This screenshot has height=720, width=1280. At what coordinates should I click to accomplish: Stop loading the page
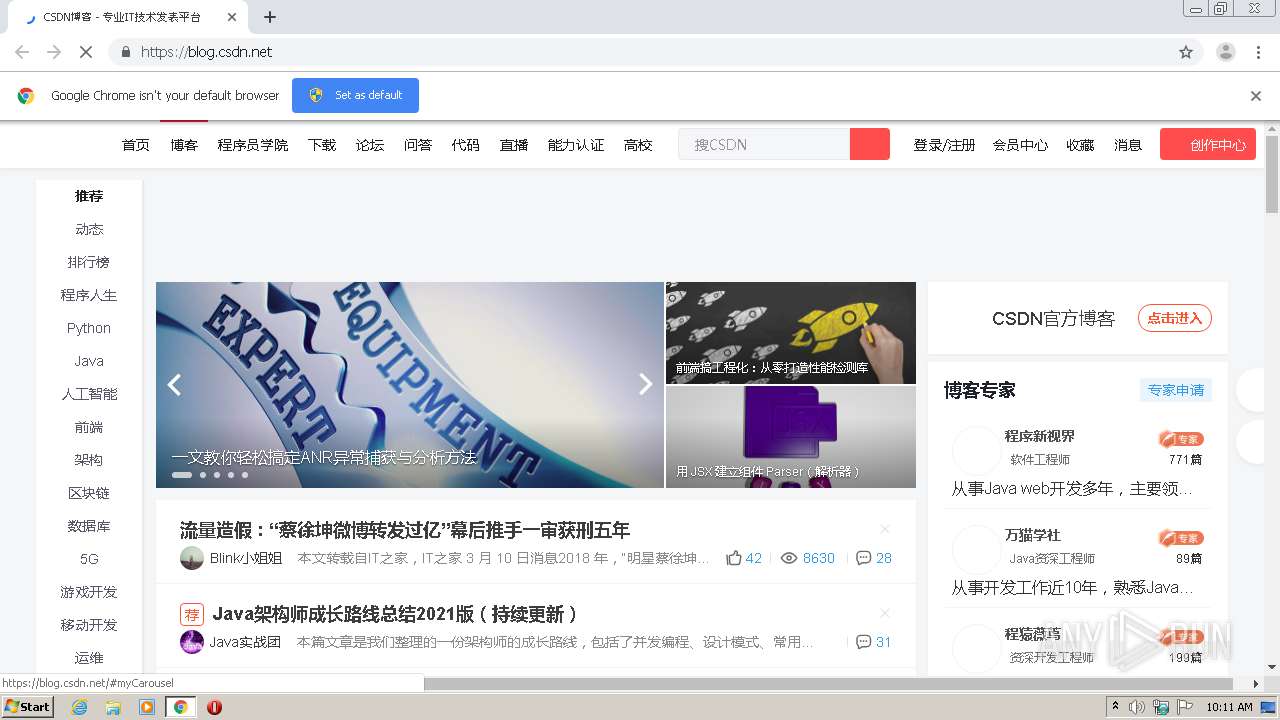86,52
